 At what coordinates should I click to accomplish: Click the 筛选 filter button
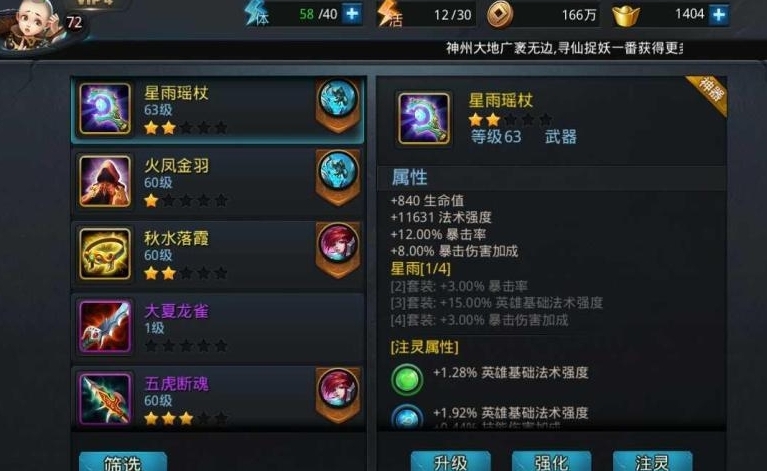(123, 461)
